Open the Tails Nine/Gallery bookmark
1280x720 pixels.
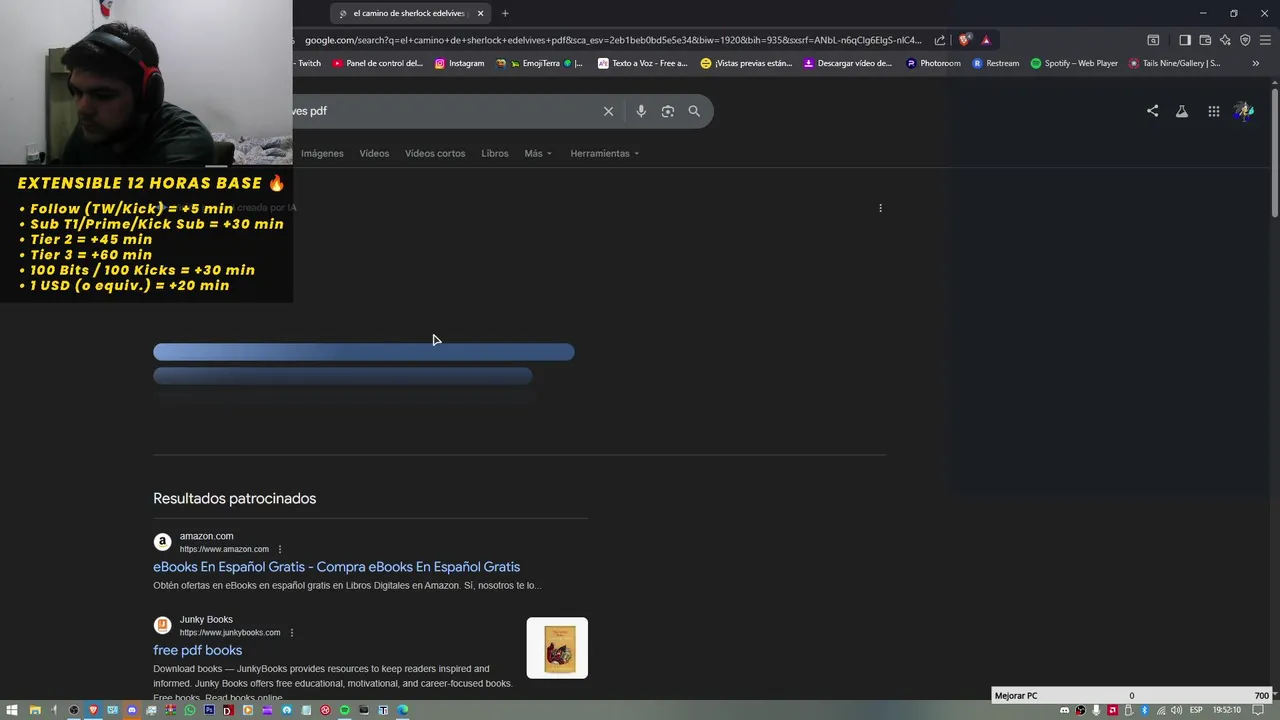(1174, 63)
